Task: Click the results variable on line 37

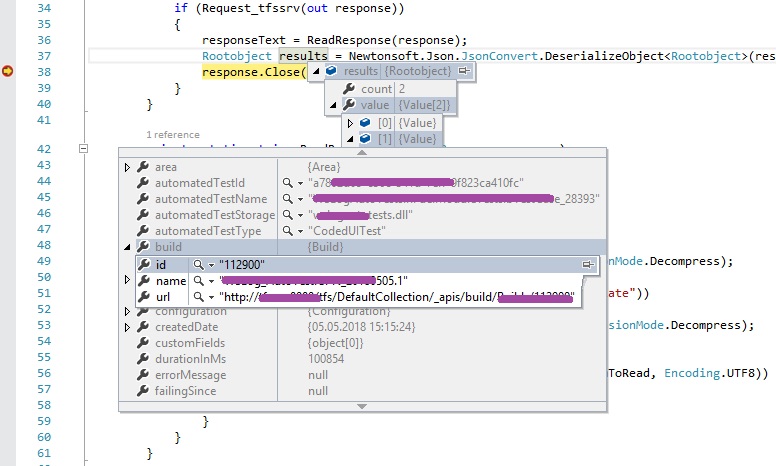Action: [303, 56]
